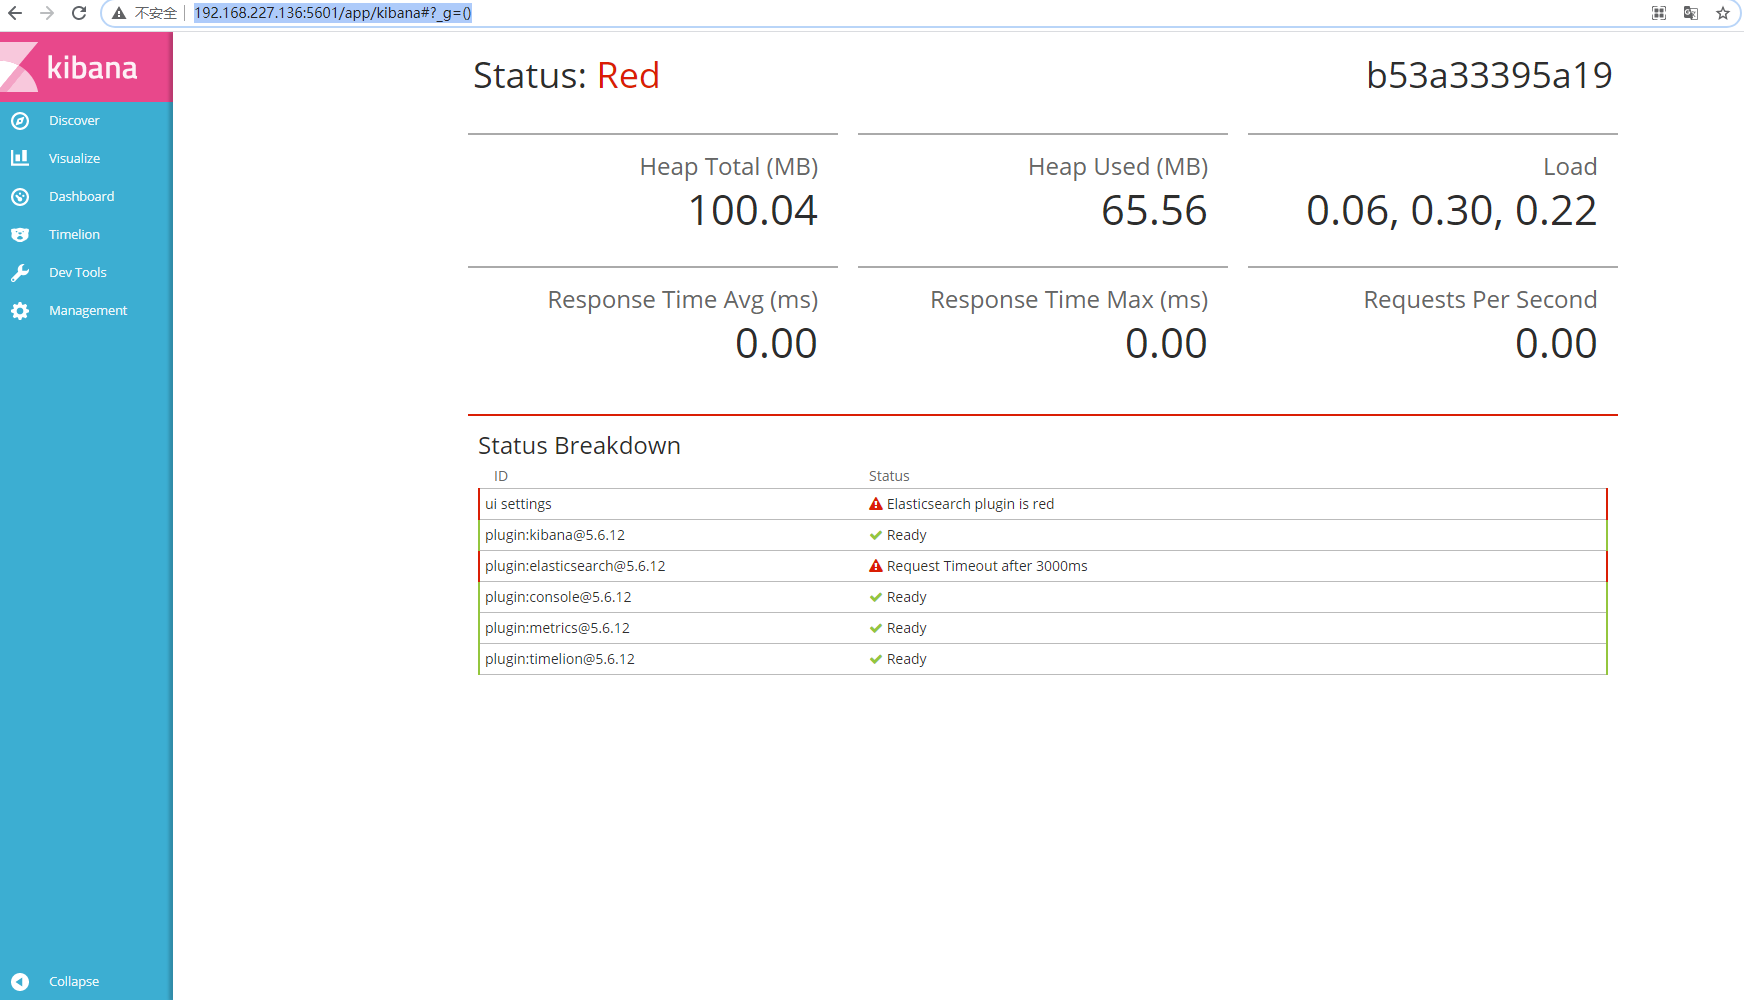Screen dimensions: 1744x1000
Task: Click Heap Total value '100.04'
Action: 753,211
